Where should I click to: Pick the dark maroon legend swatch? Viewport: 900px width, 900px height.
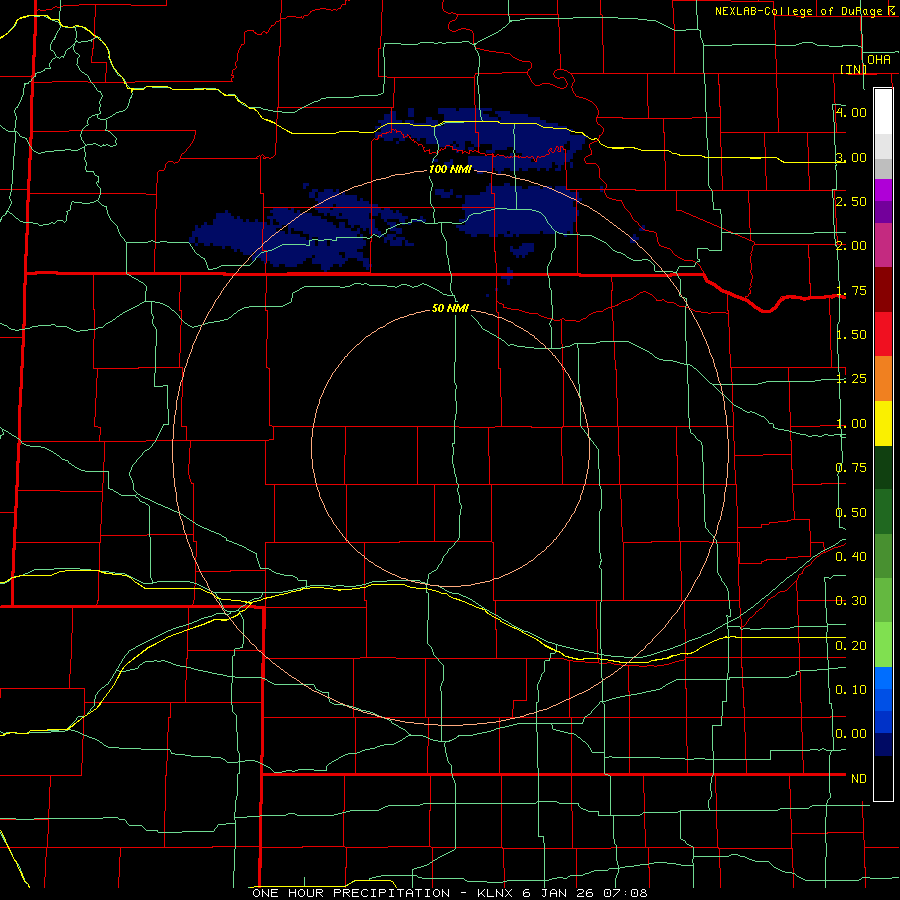[x=883, y=290]
